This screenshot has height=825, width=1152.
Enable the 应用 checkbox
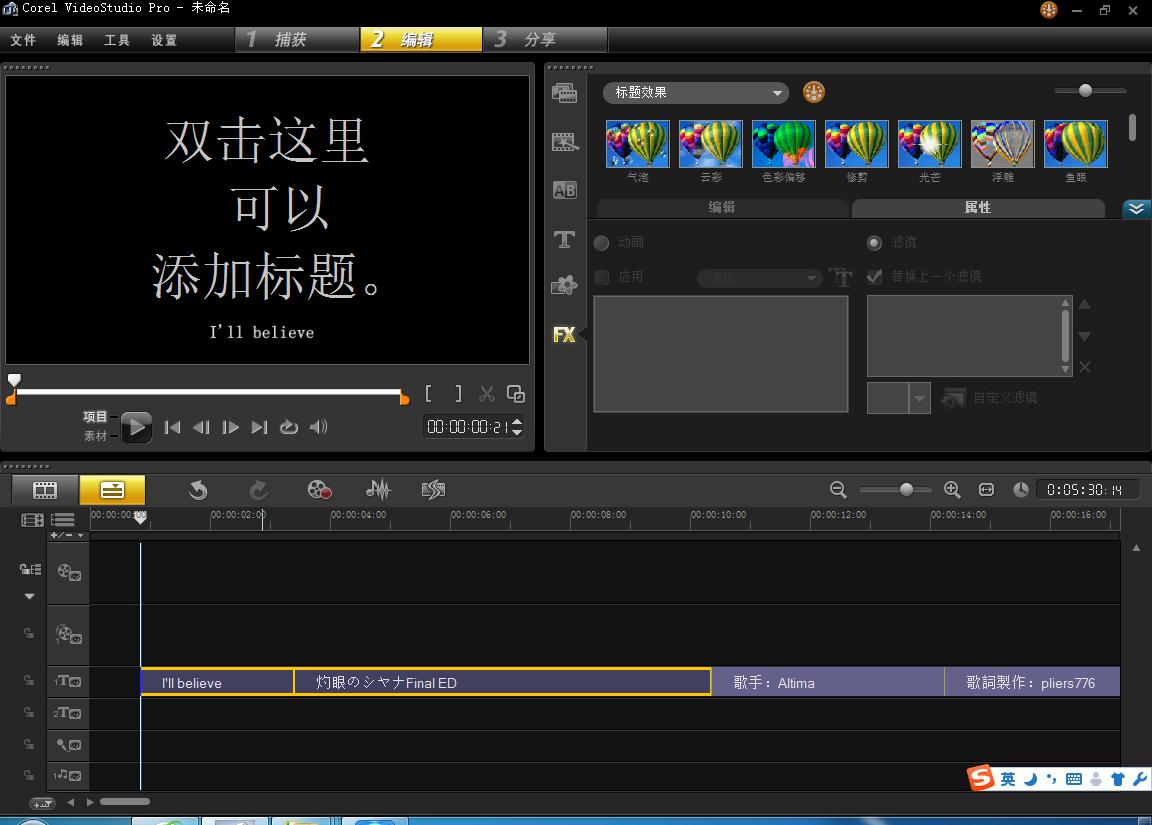pos(601,277)
